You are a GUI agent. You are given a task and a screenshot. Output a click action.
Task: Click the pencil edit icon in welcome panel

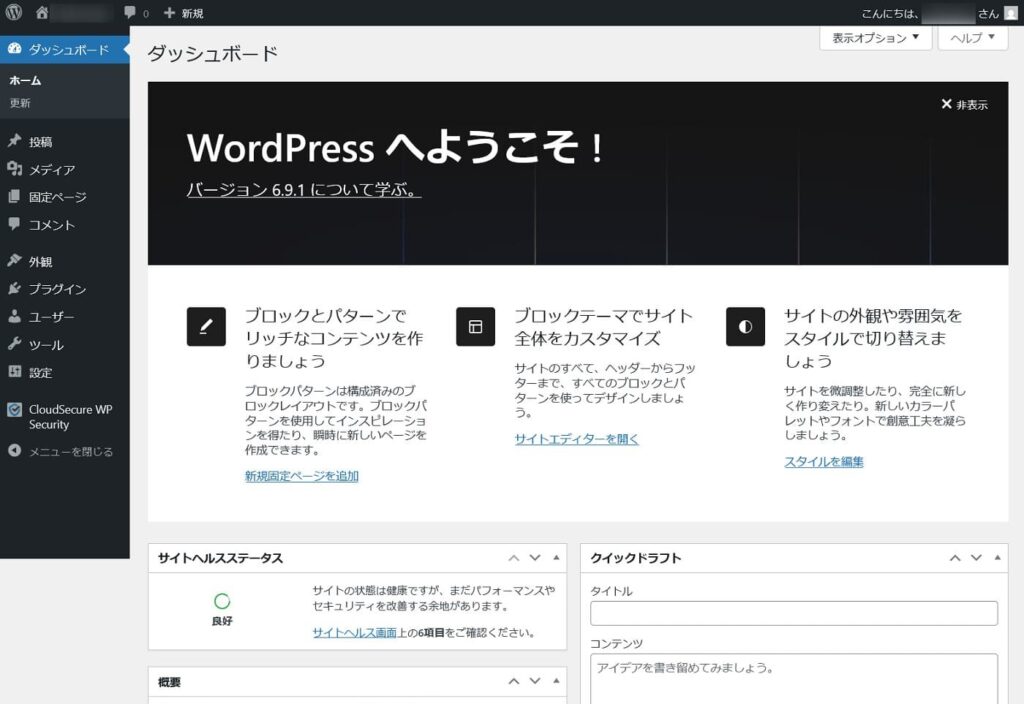point(206,327)
